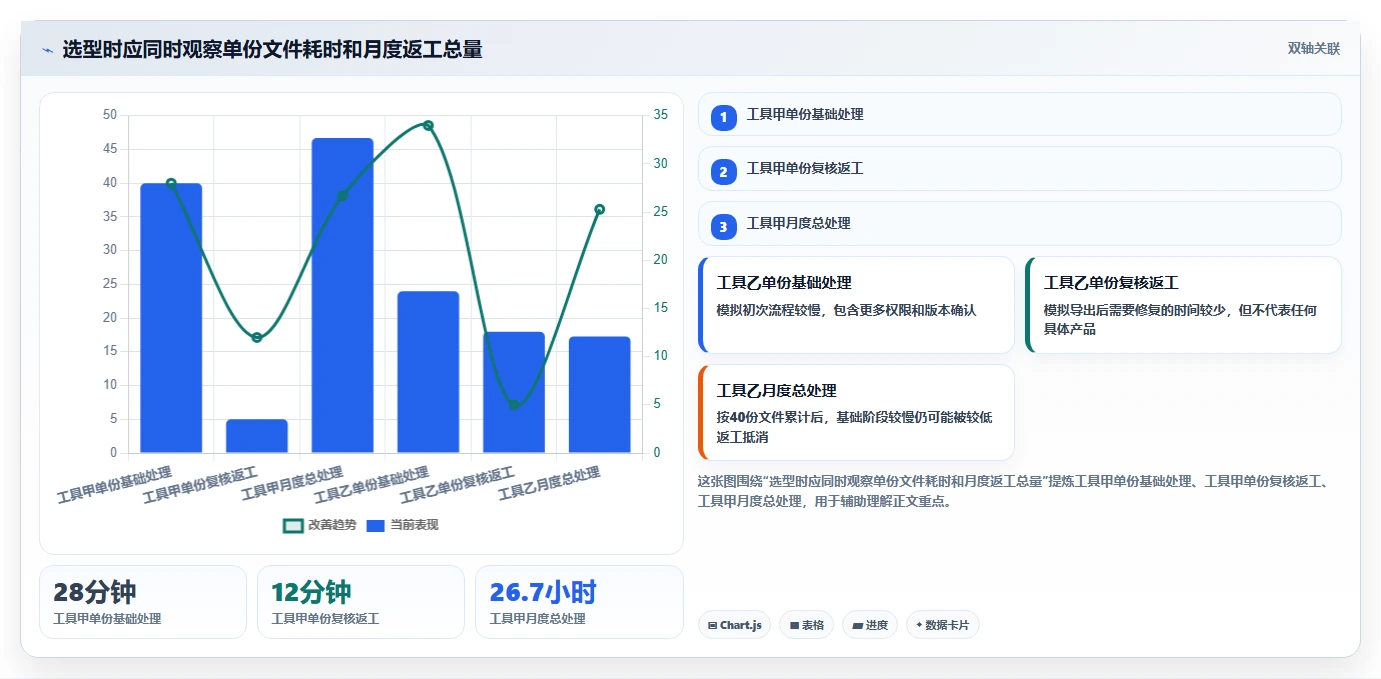Open list item 工具甲月度总处理
The image size is (1381, 679).
pos(1019,223)
